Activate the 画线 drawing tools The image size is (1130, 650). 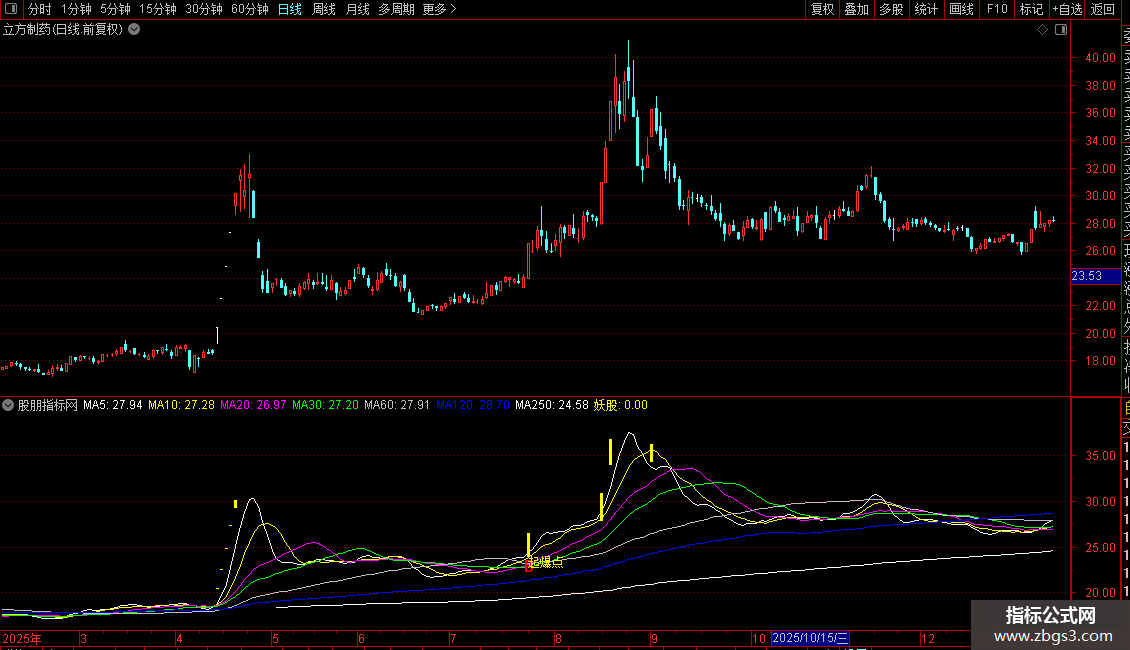point(961,9)
